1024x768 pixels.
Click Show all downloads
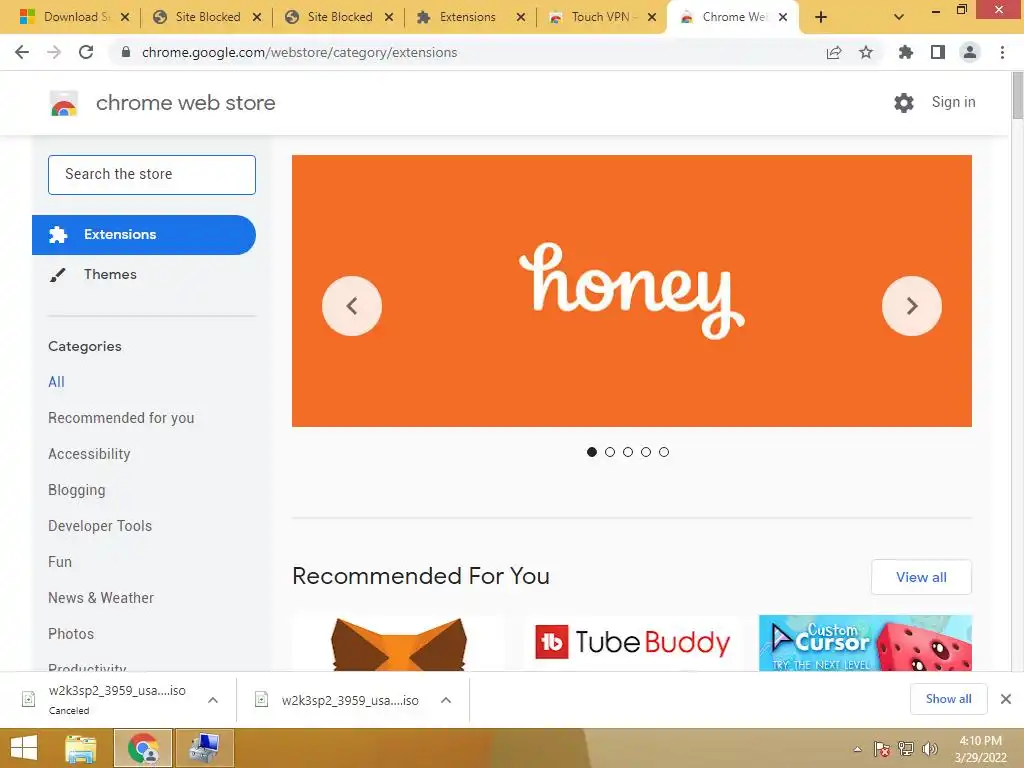click(x=948, y=699)
